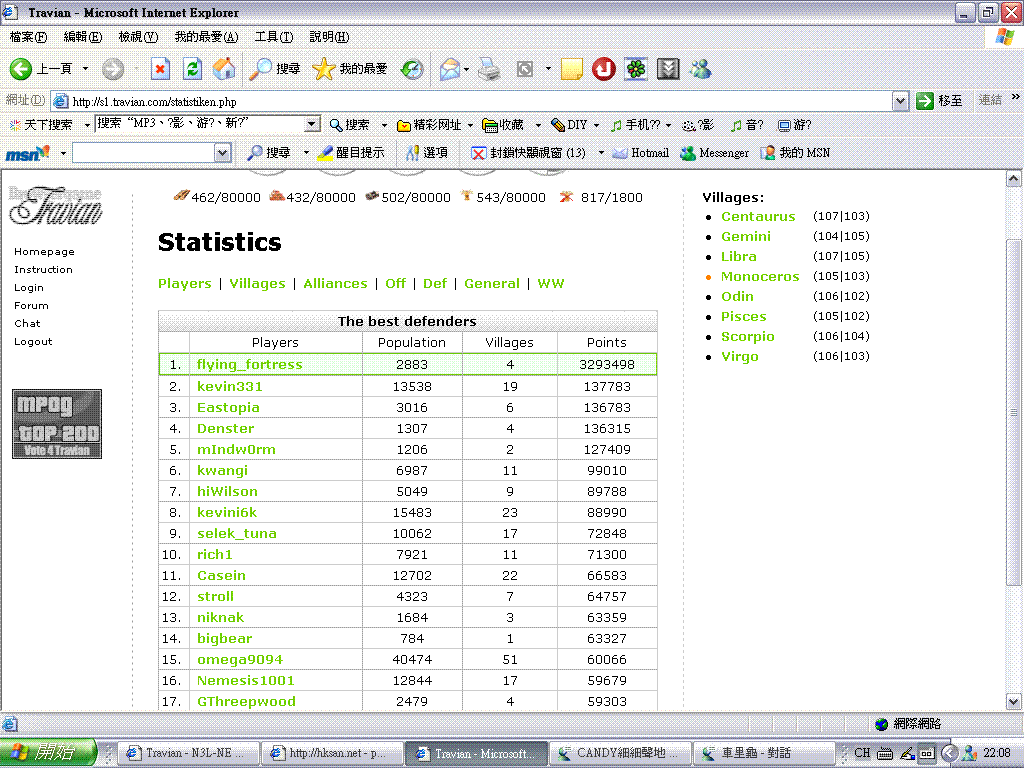Open the History clock icon
This screenshot has width=1024, height=768.
click(x=411, y=69)
